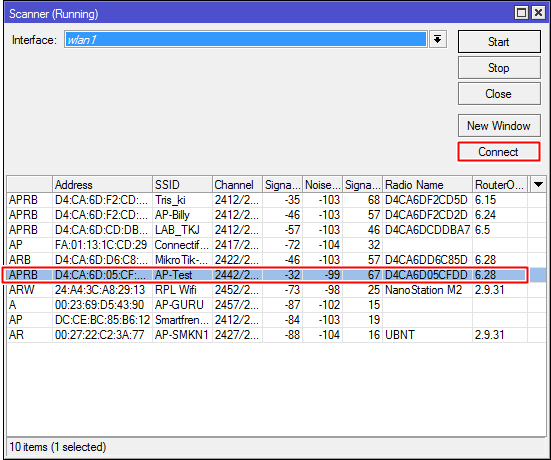Maximize the Scanner window
551x460 pixels.
coord(521,13)
